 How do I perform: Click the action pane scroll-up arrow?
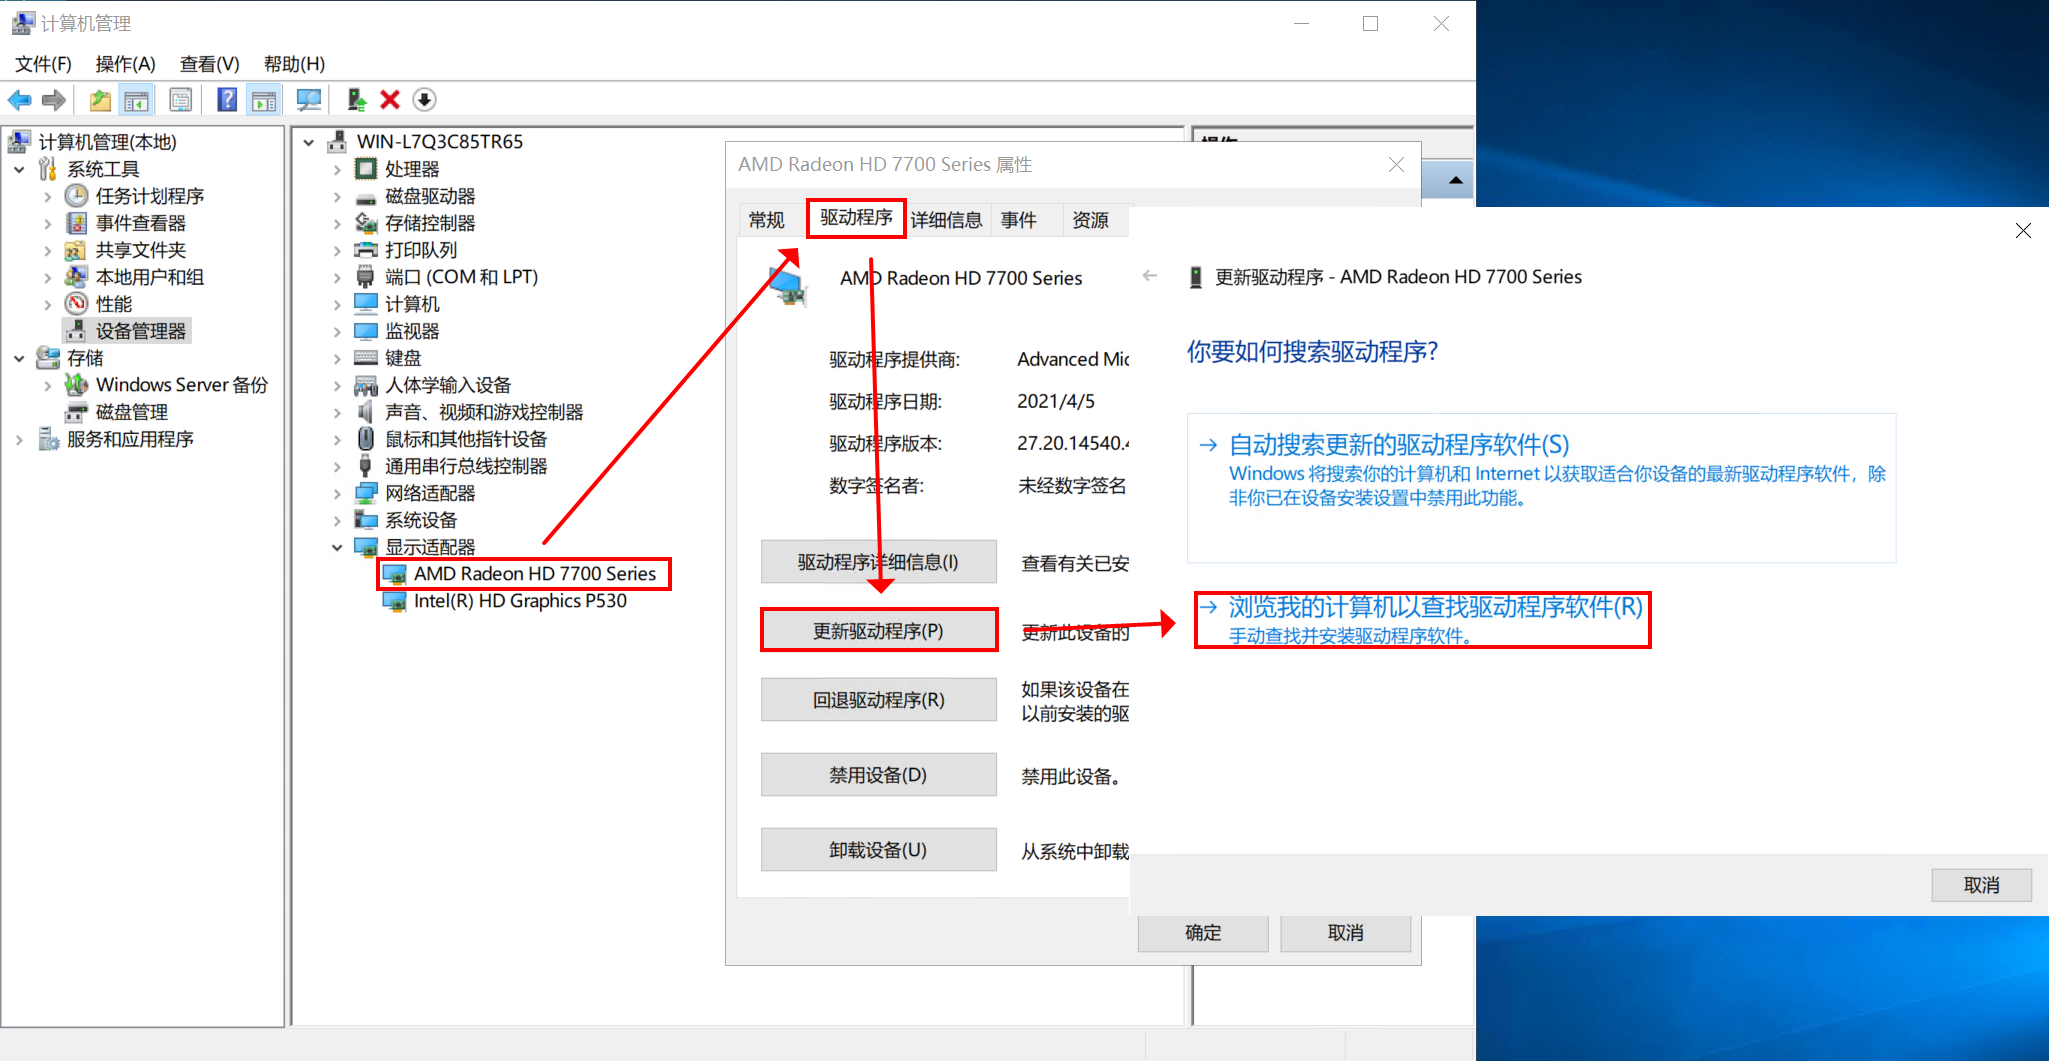click(x=1455, y=180)
